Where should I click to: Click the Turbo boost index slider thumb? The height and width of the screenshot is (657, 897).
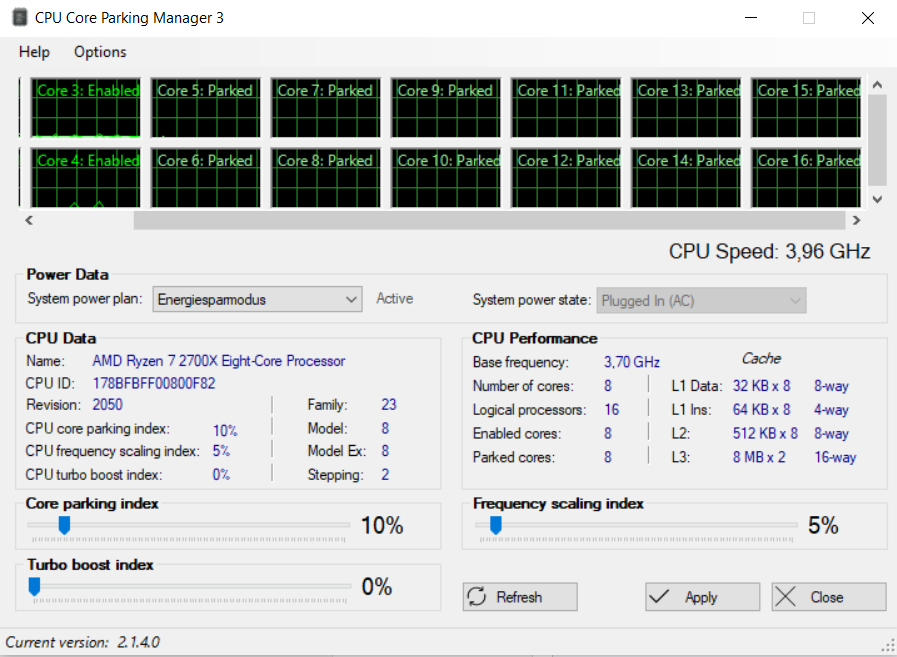[x=34, y=587]
